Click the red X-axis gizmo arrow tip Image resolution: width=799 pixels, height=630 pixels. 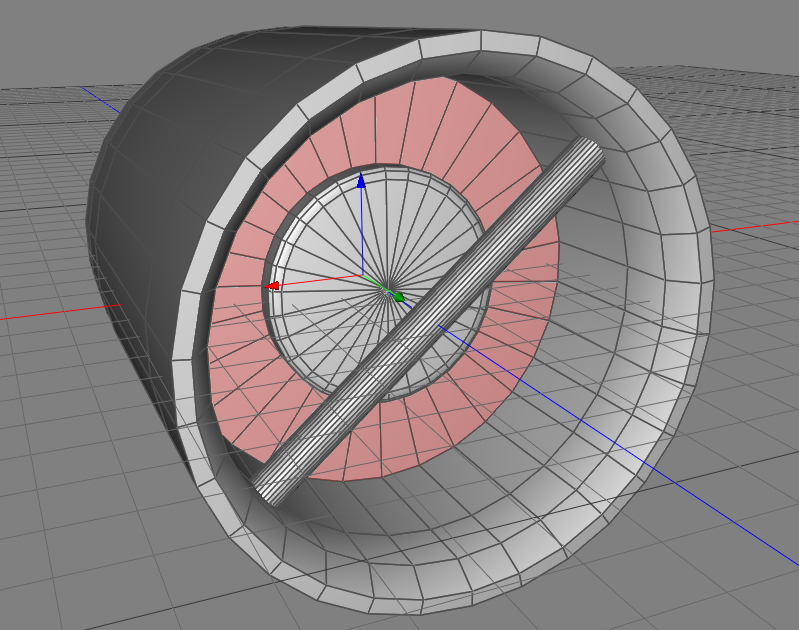[273, 286]
